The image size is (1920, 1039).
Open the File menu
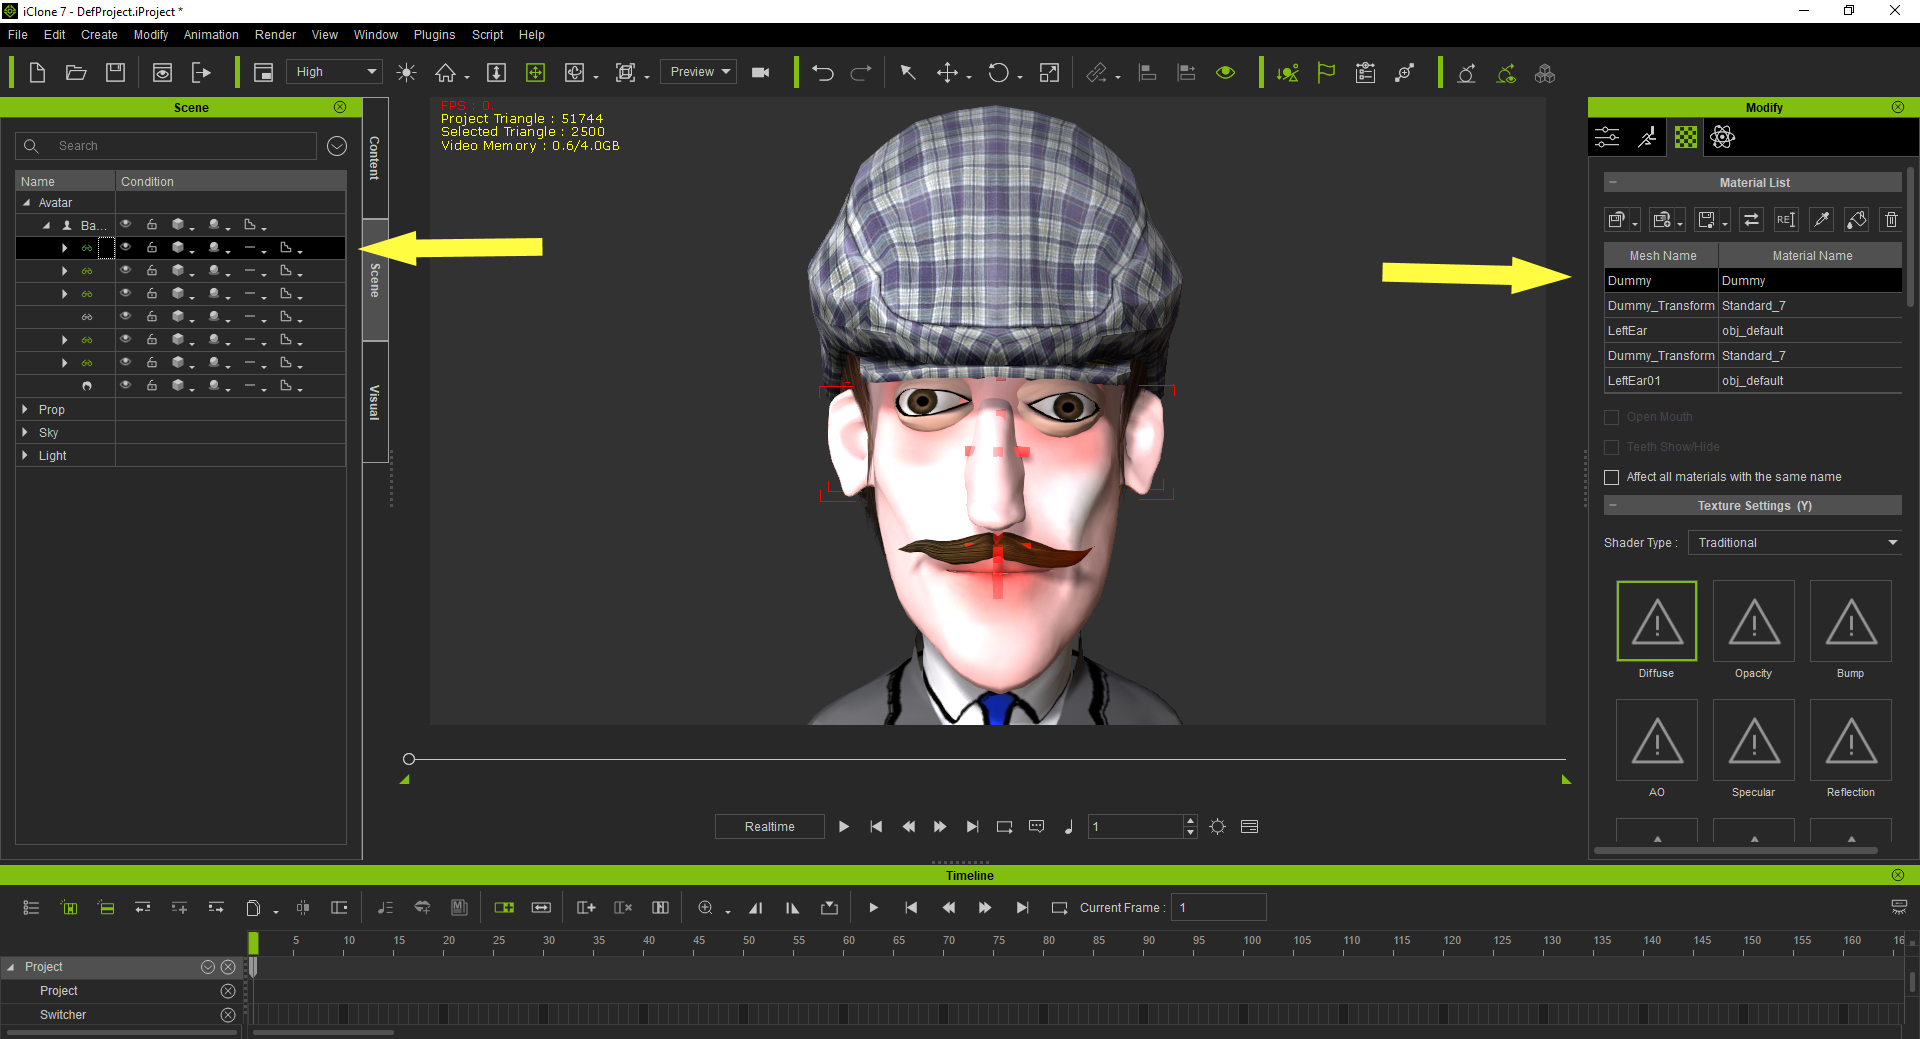tap(18, 35)
